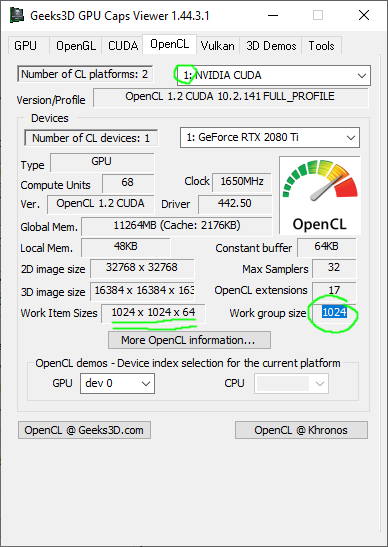
Task: Click the Work Item Sizes field
Action: tap(153, 313)
